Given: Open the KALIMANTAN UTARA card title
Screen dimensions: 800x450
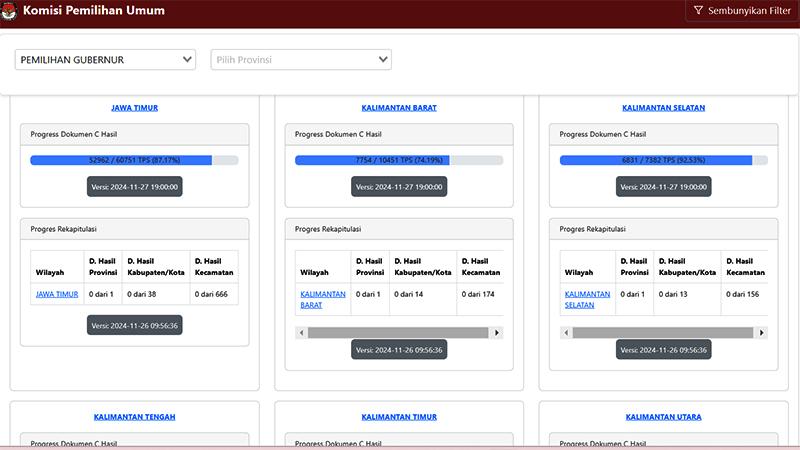Looking at the screenshot, I should pos(663,417).
